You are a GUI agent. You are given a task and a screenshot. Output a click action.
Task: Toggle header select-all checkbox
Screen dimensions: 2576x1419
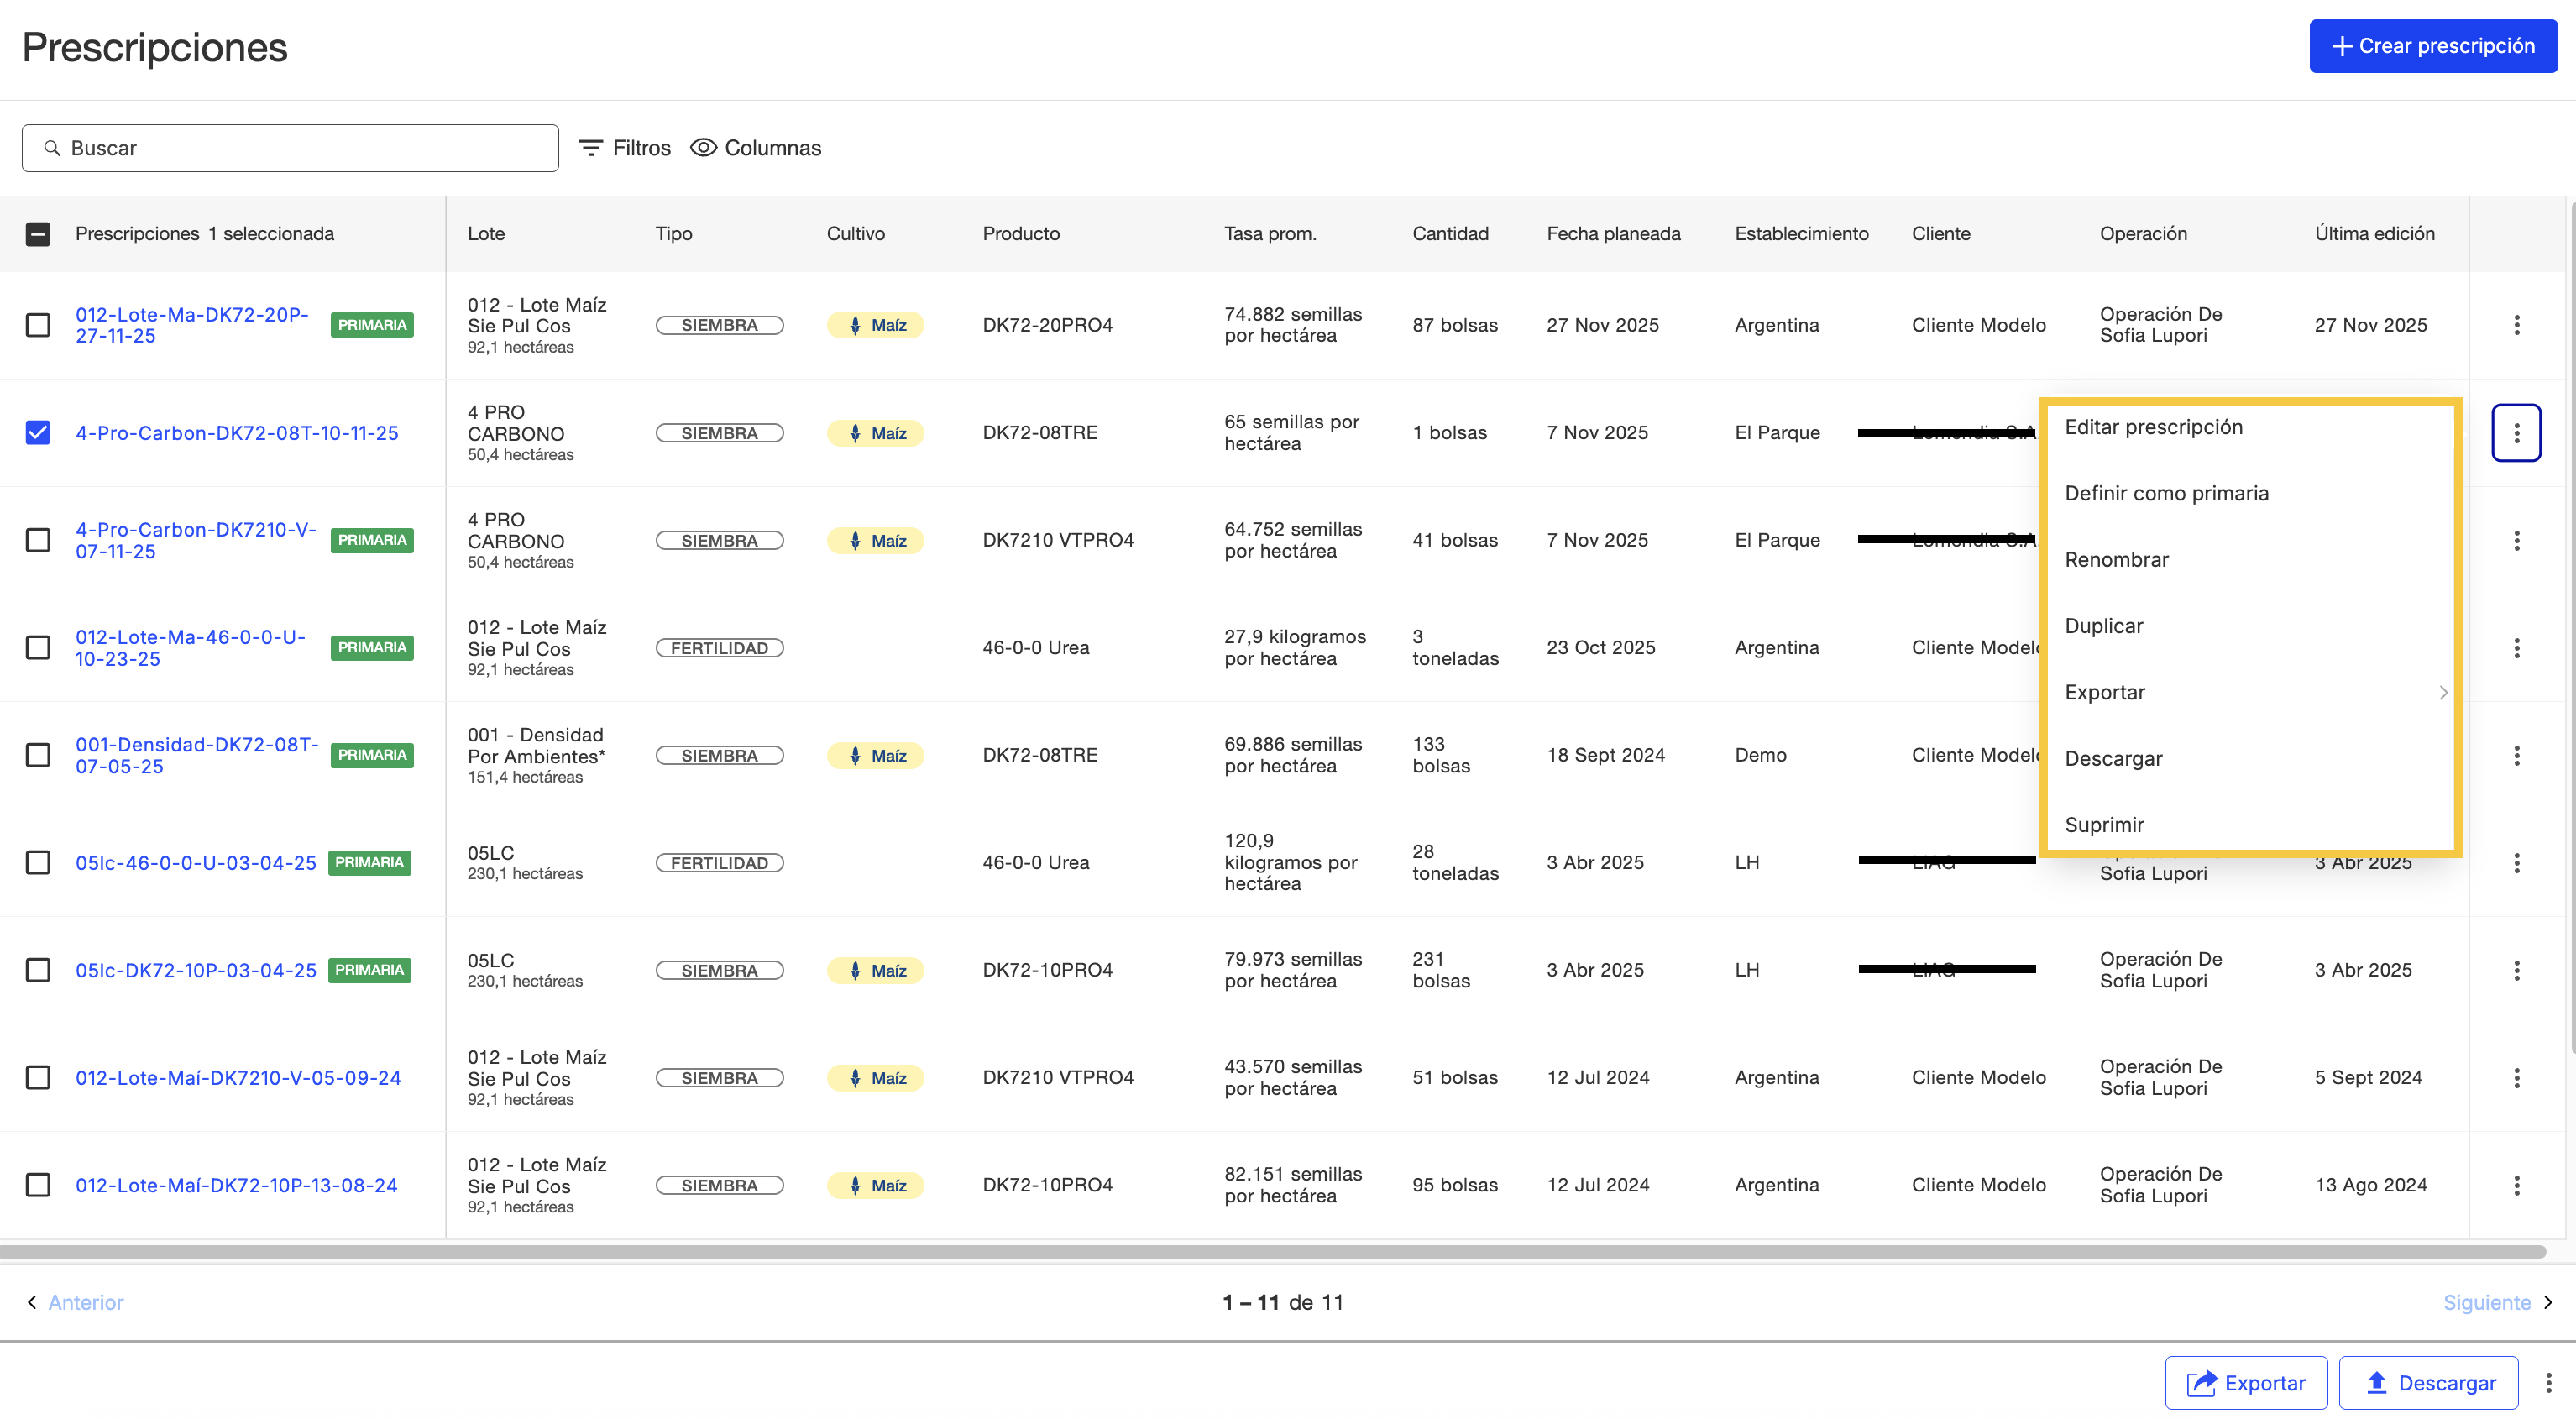[38, 234]
